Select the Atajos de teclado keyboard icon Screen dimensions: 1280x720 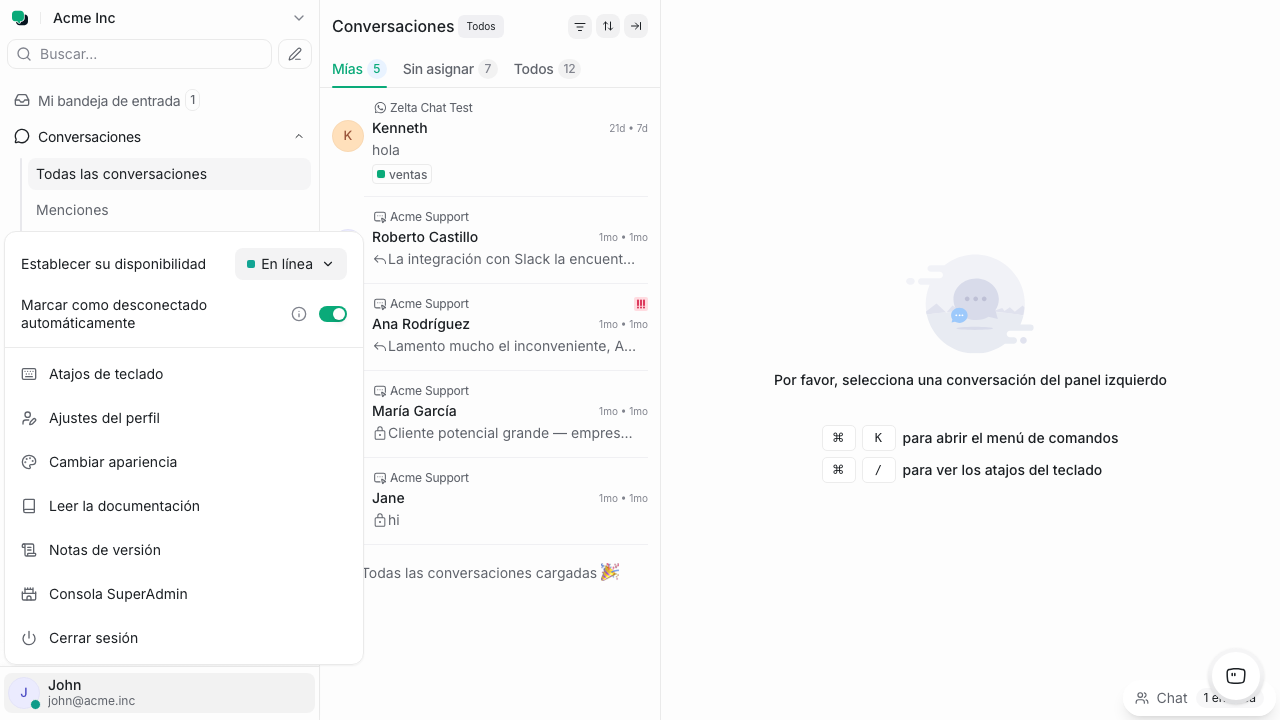pos(29,374)
